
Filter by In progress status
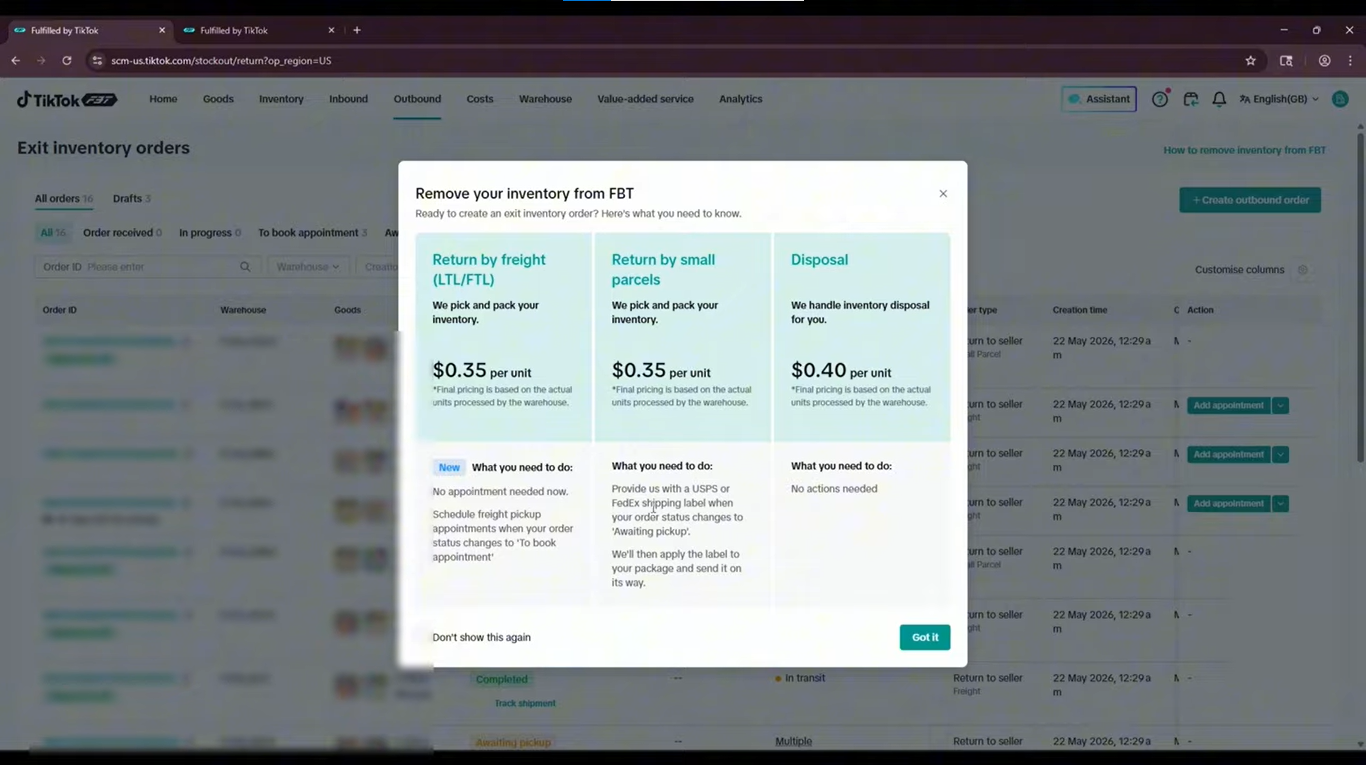coord(210,233)
